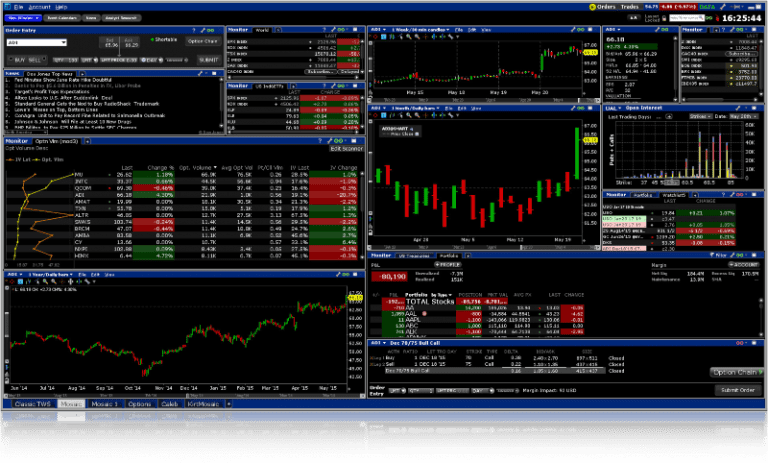This screenshot has width=768, height=463.
Task: Click the wrench in the Open Interest panel
Action: pos(738,108)
